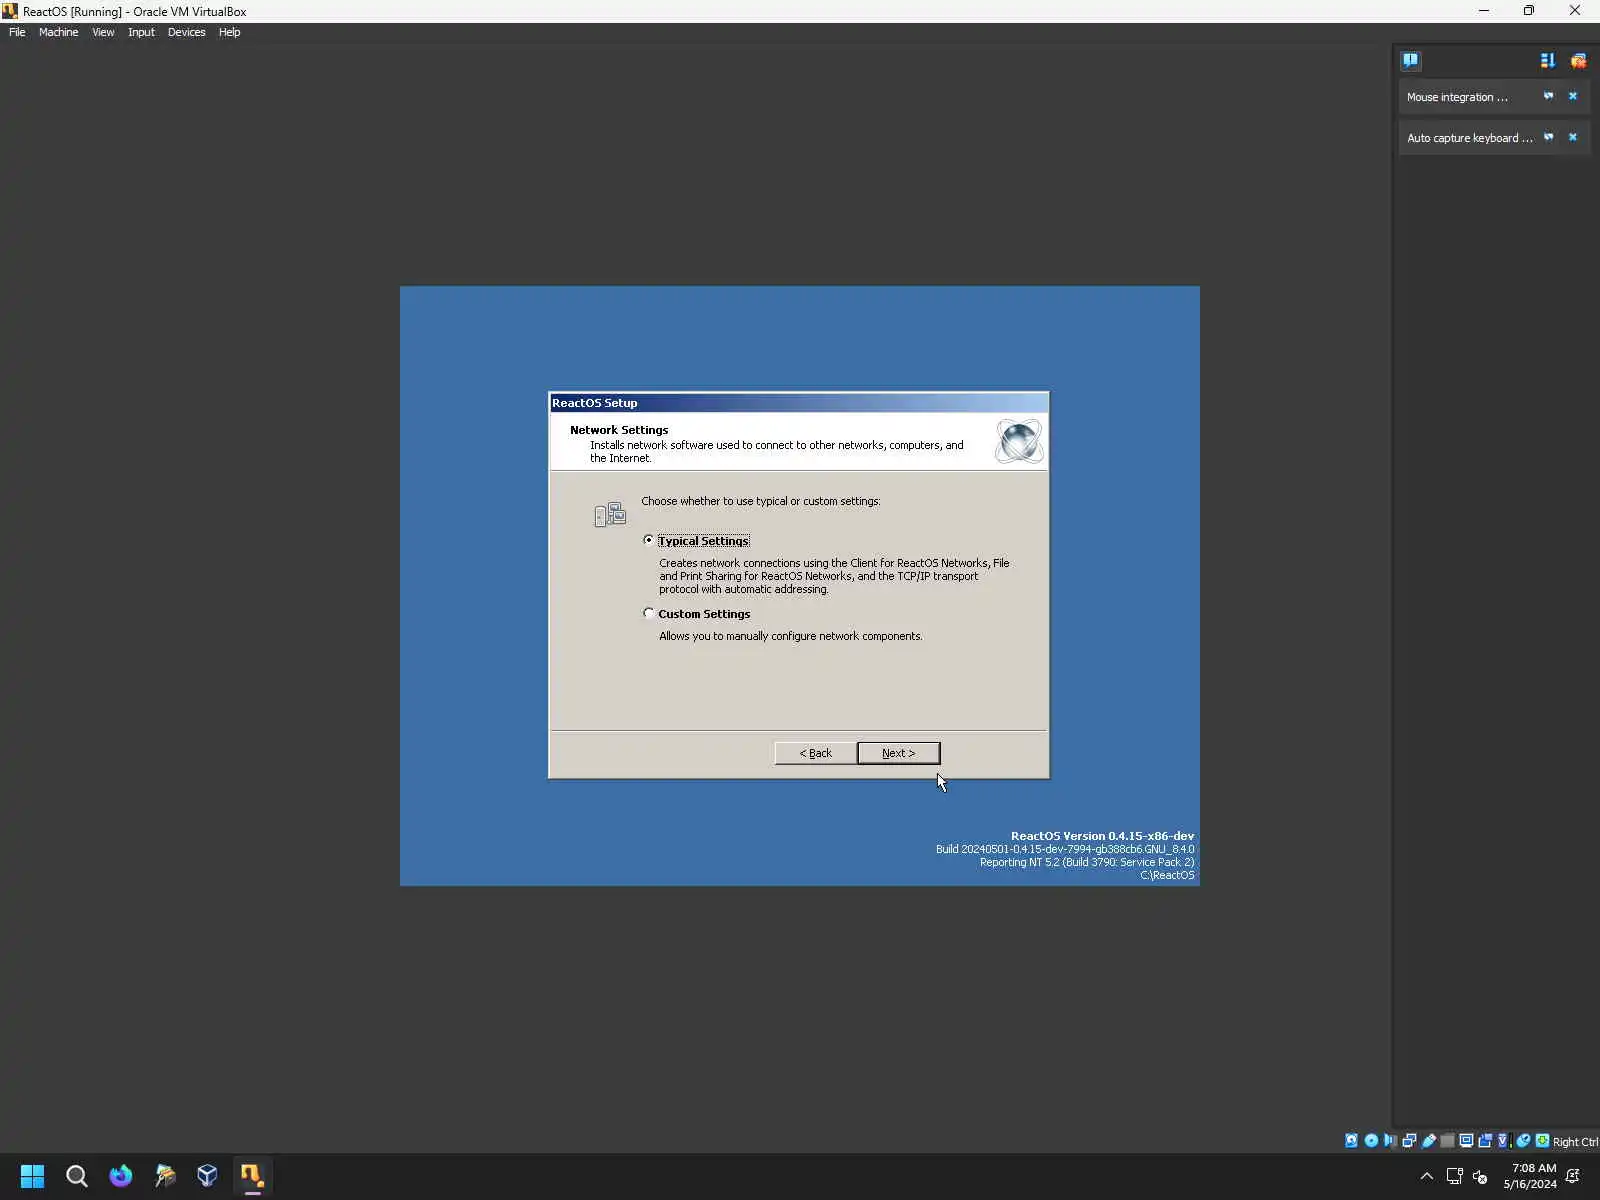The image size is (1600, 1200).
Task: Click the Right Ctrl host key label
Action: 1575,1142
